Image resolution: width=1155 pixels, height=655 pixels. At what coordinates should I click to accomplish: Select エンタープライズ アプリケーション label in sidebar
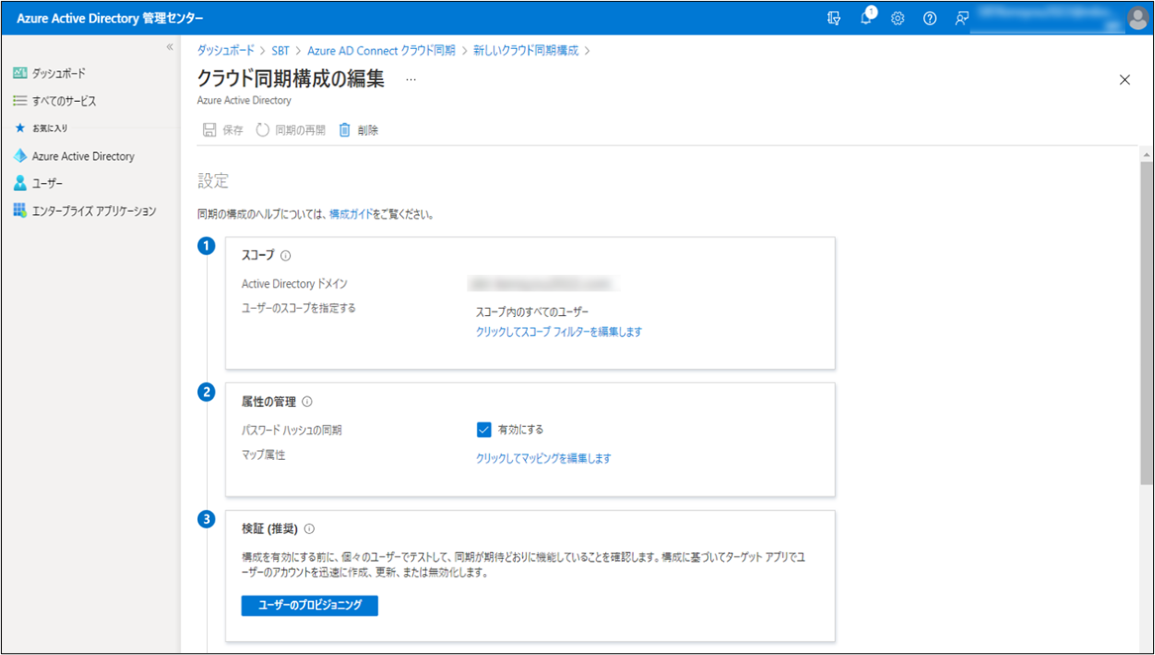point(94,211)
